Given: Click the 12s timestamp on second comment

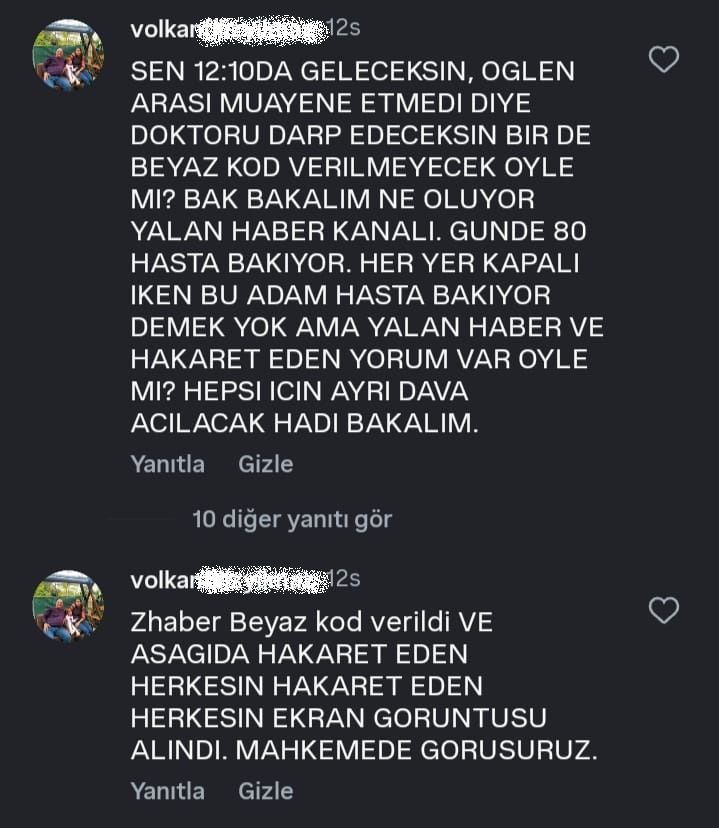Looking at the screenshot, I should [x=344, y=579].
